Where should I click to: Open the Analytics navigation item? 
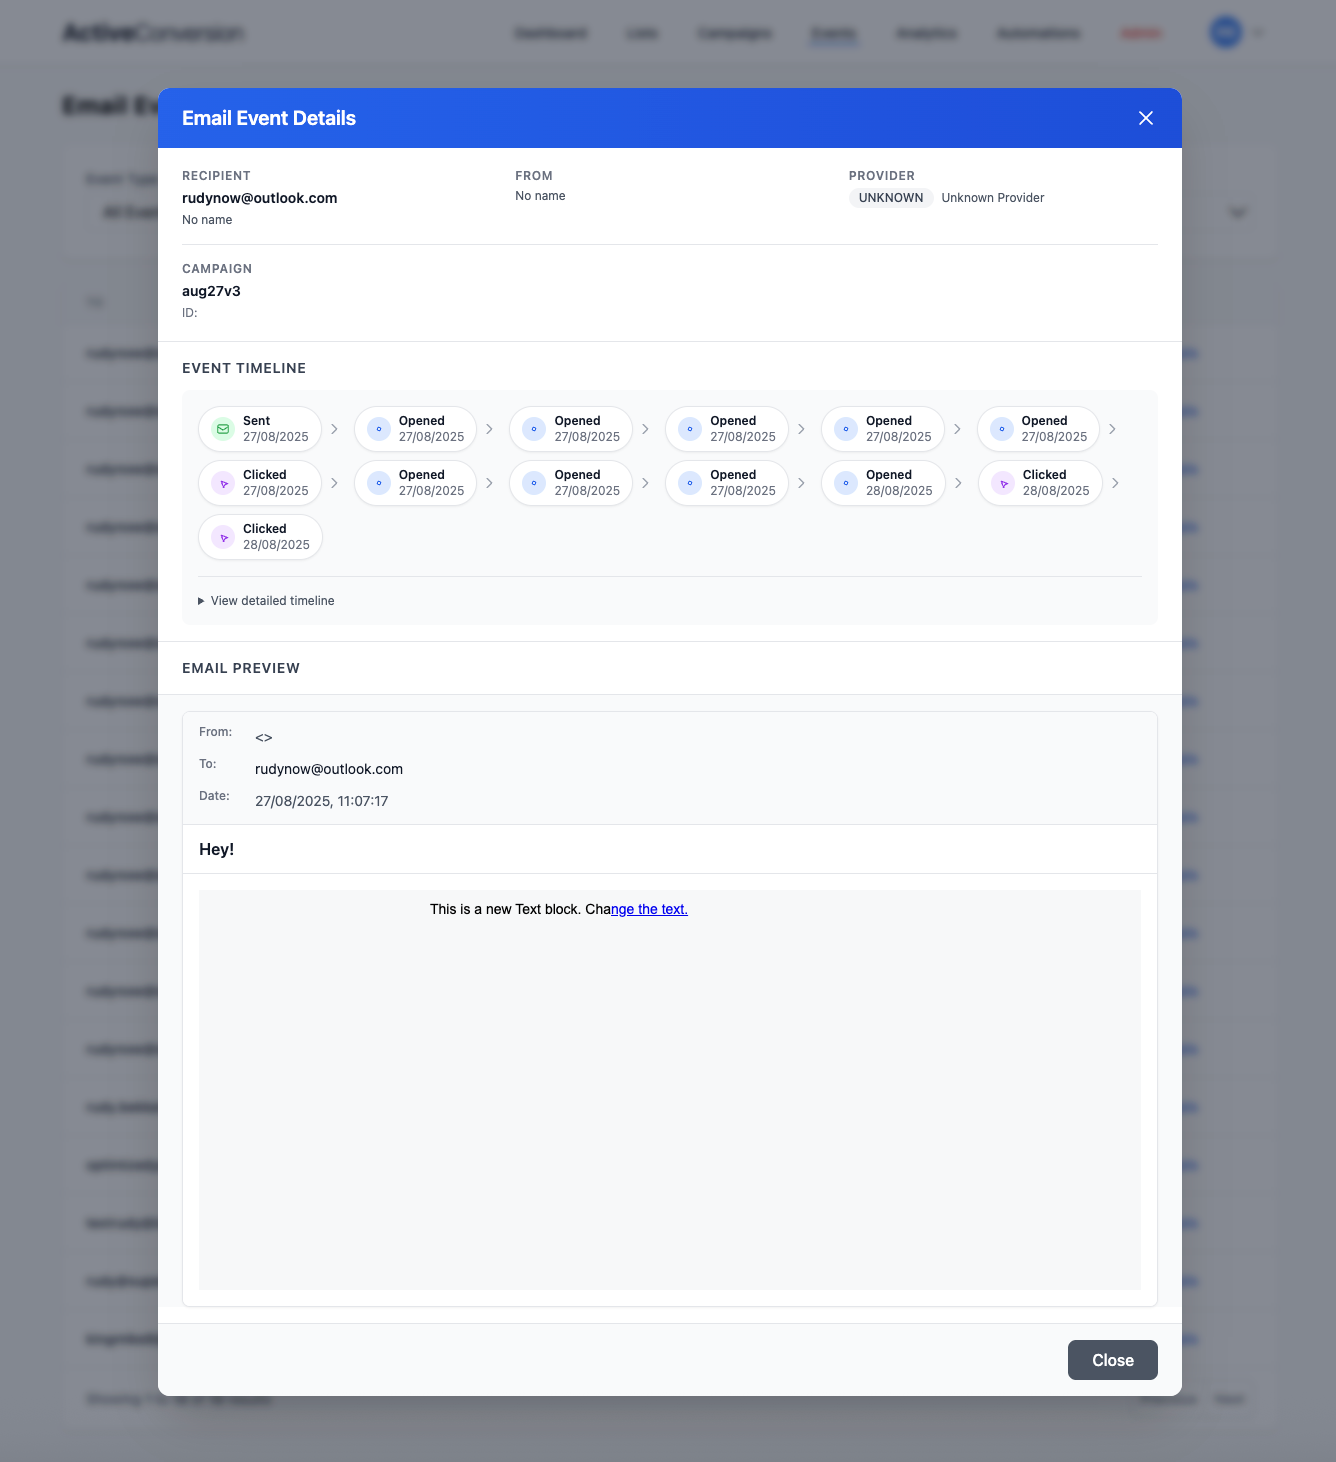[x=926, y=33]
